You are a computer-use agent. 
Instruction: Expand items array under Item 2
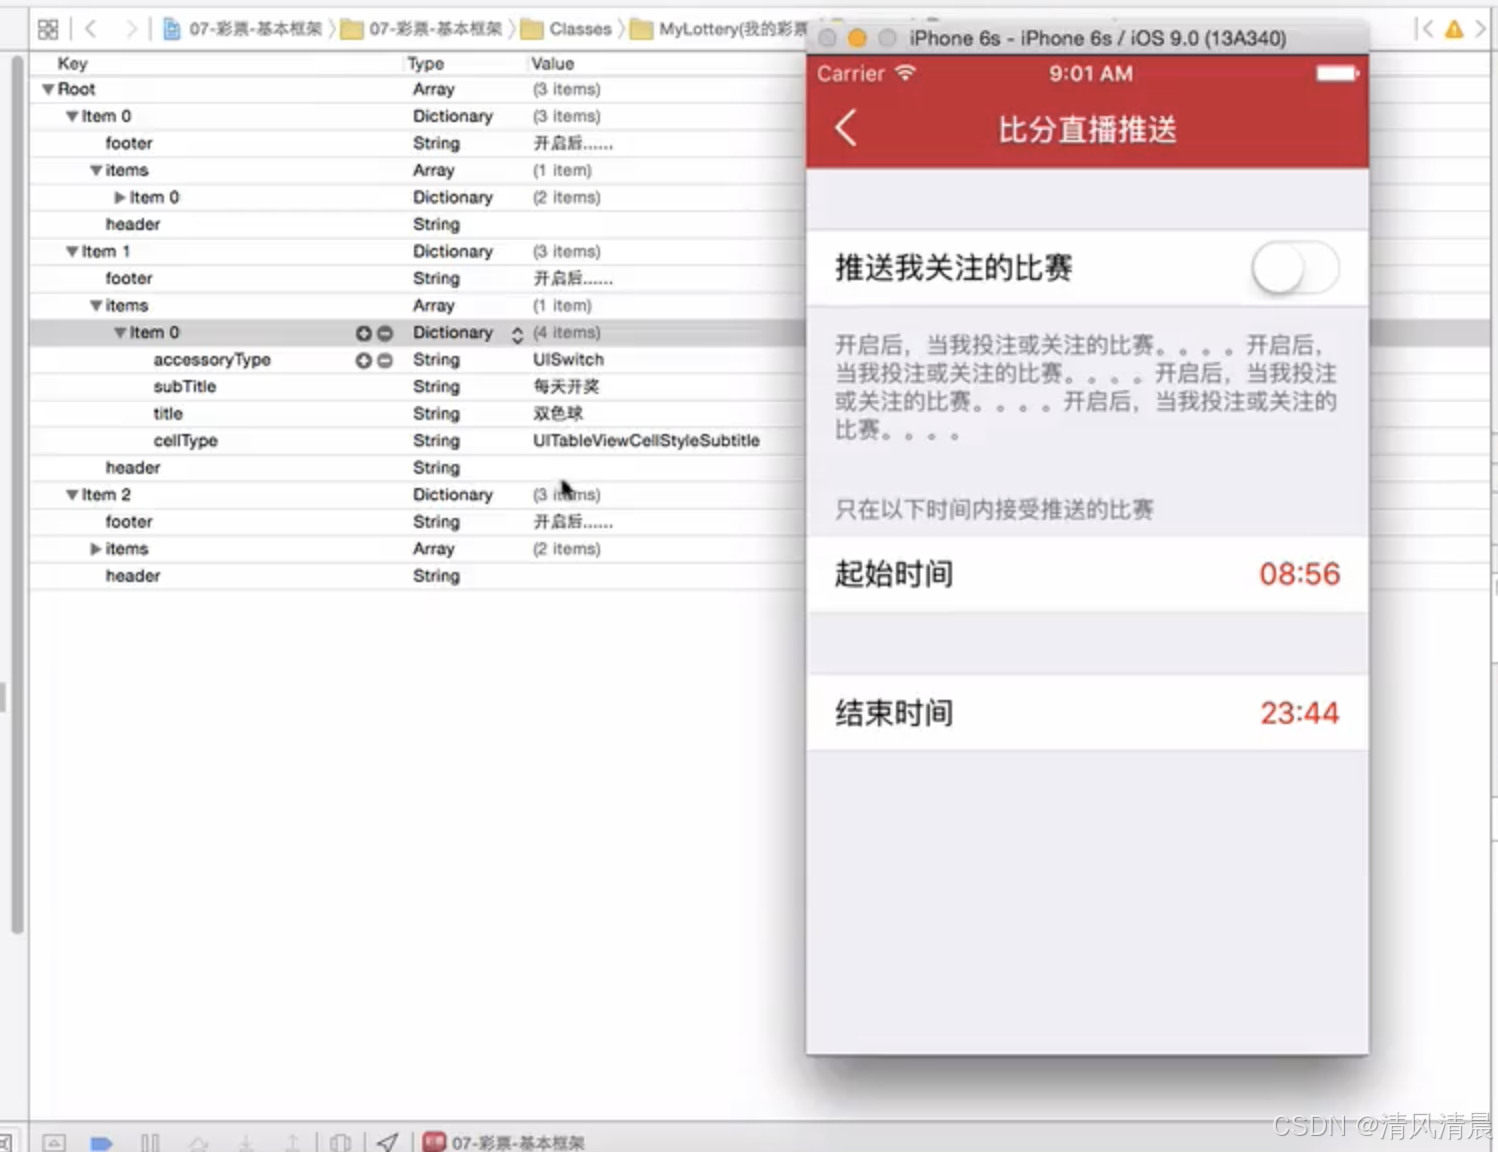(x=96, y=548)
